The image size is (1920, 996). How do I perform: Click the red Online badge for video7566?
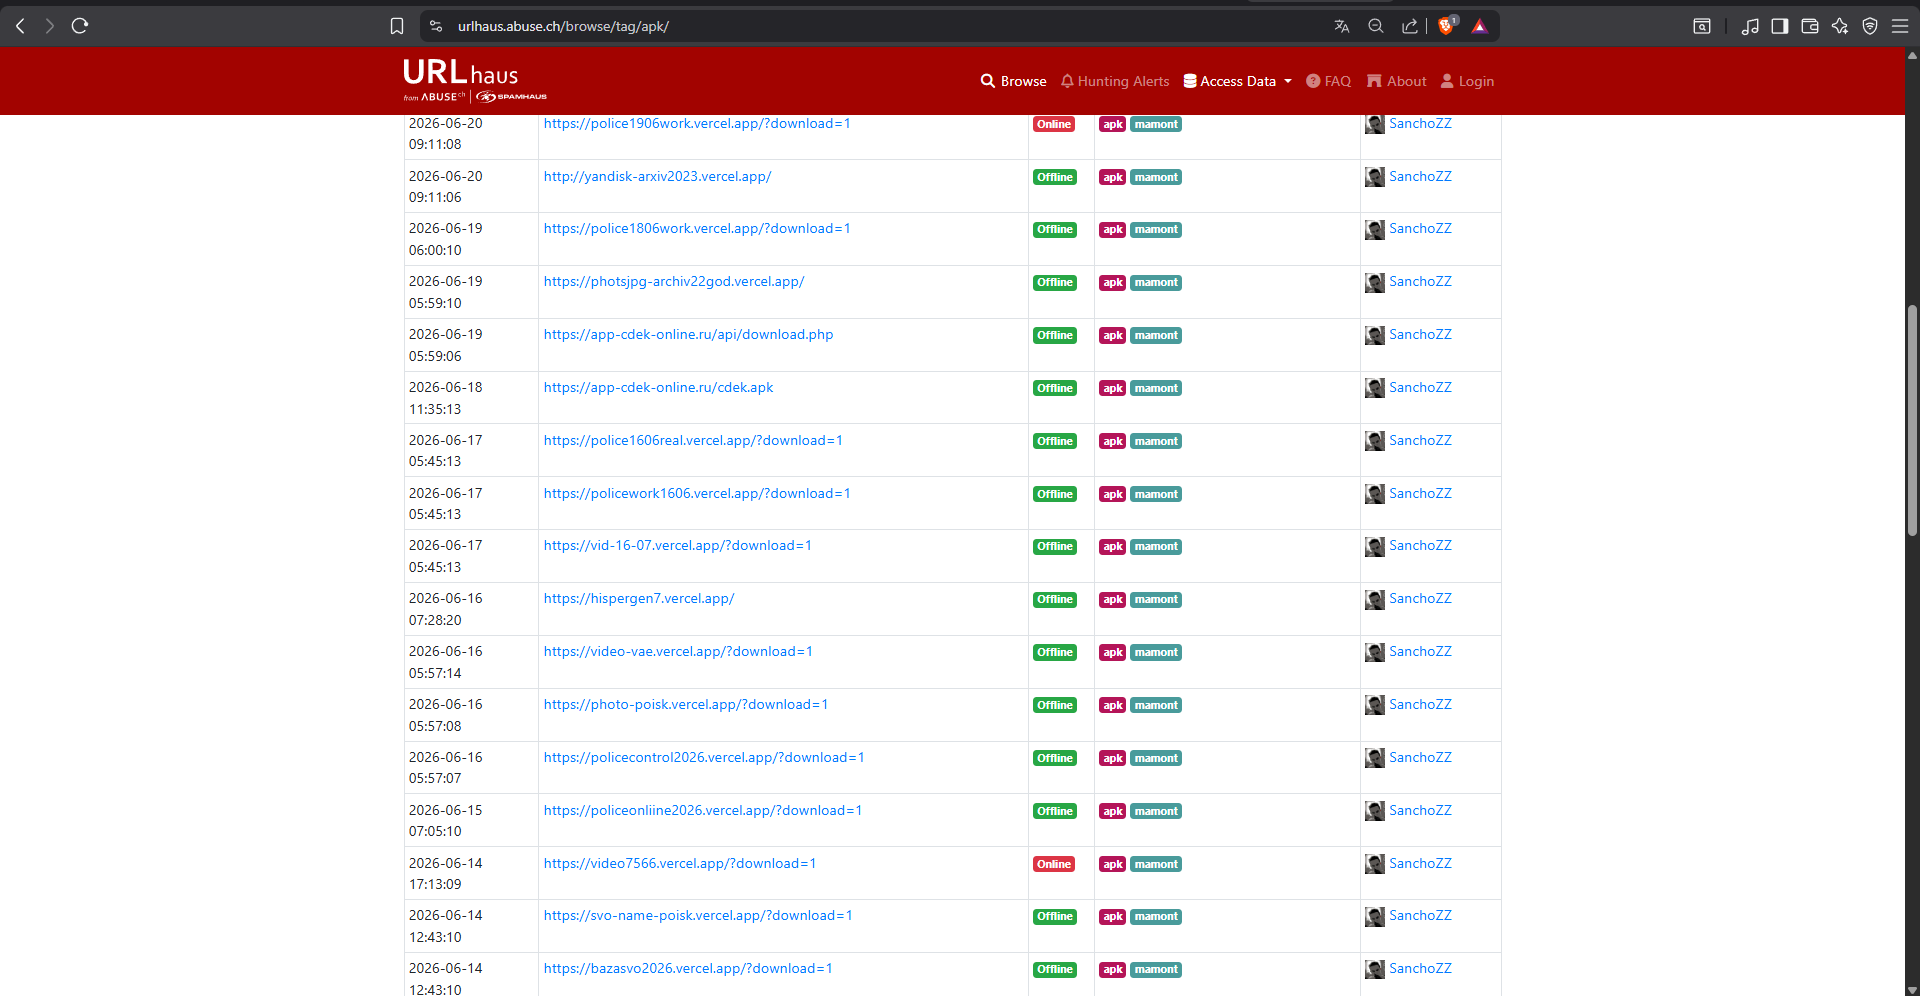pyautogui.click(x=1054, y=864)
